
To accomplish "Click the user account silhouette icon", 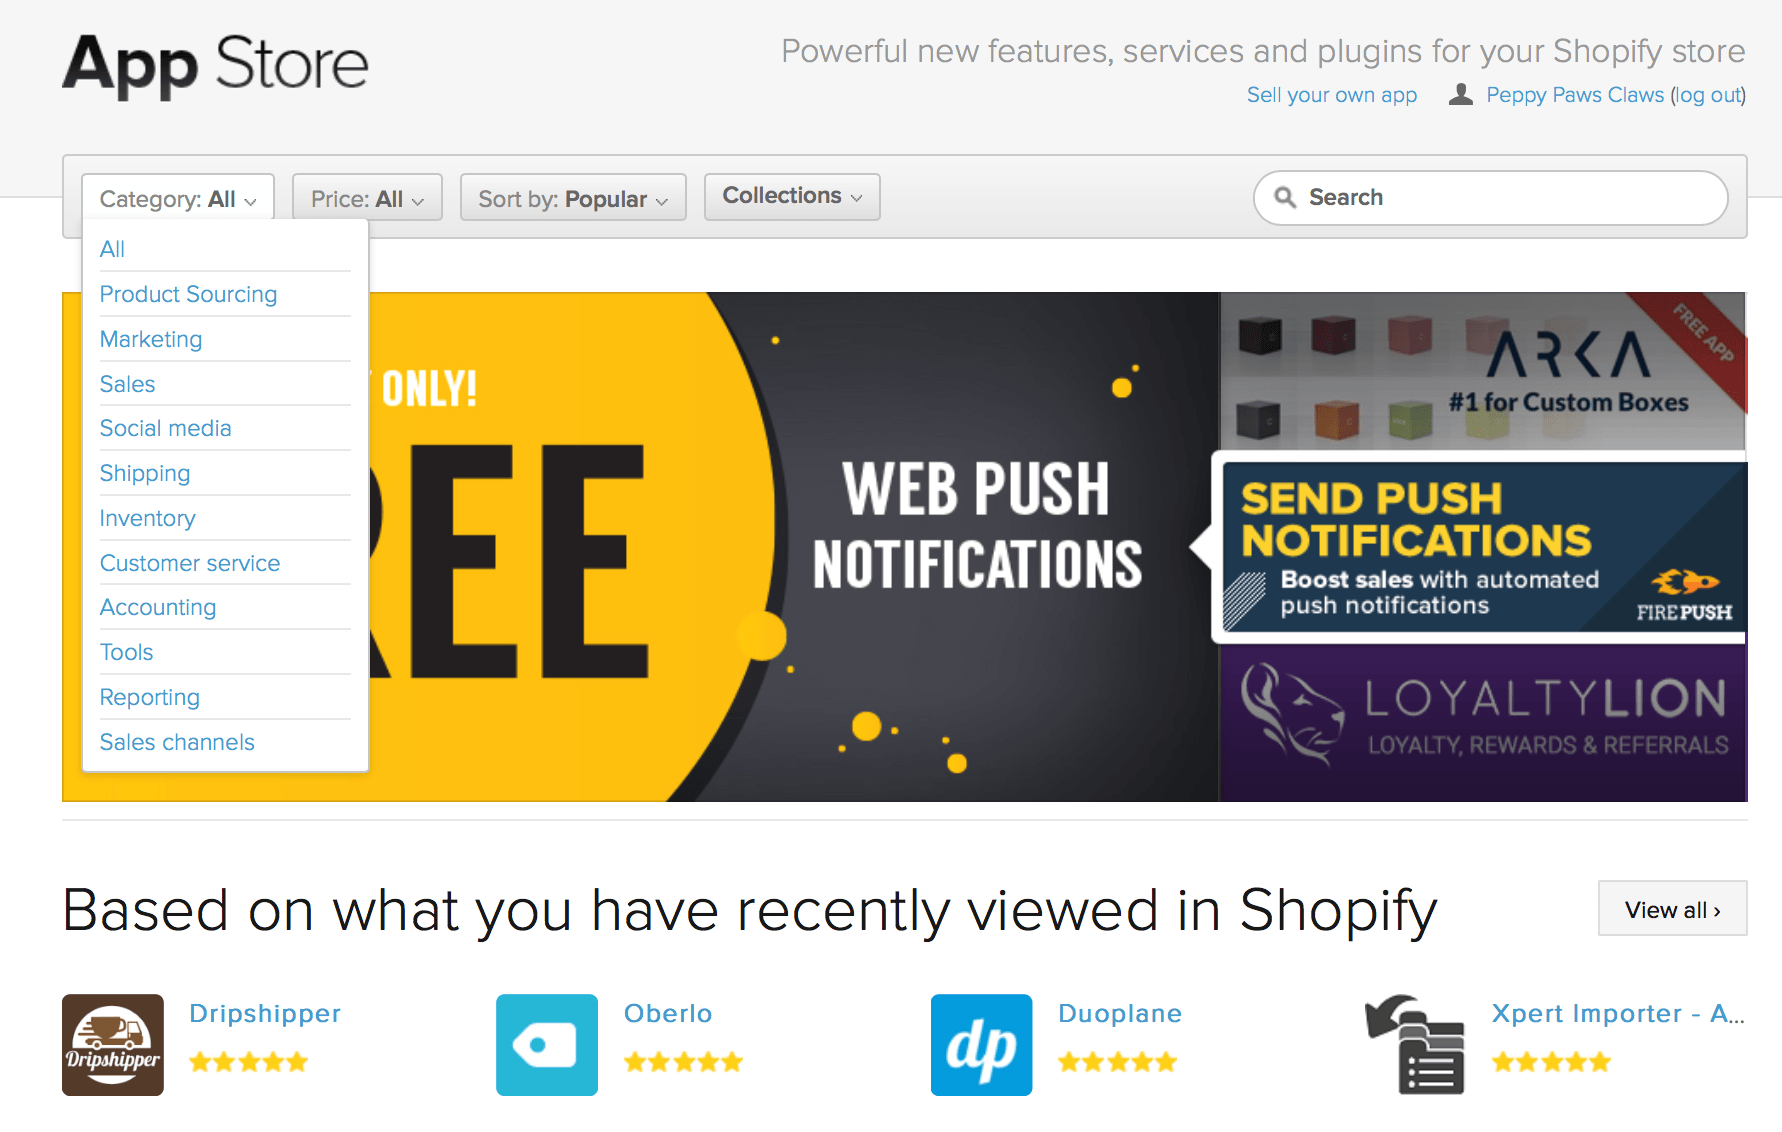I will pyautogui.click(x=1461, y=95).
